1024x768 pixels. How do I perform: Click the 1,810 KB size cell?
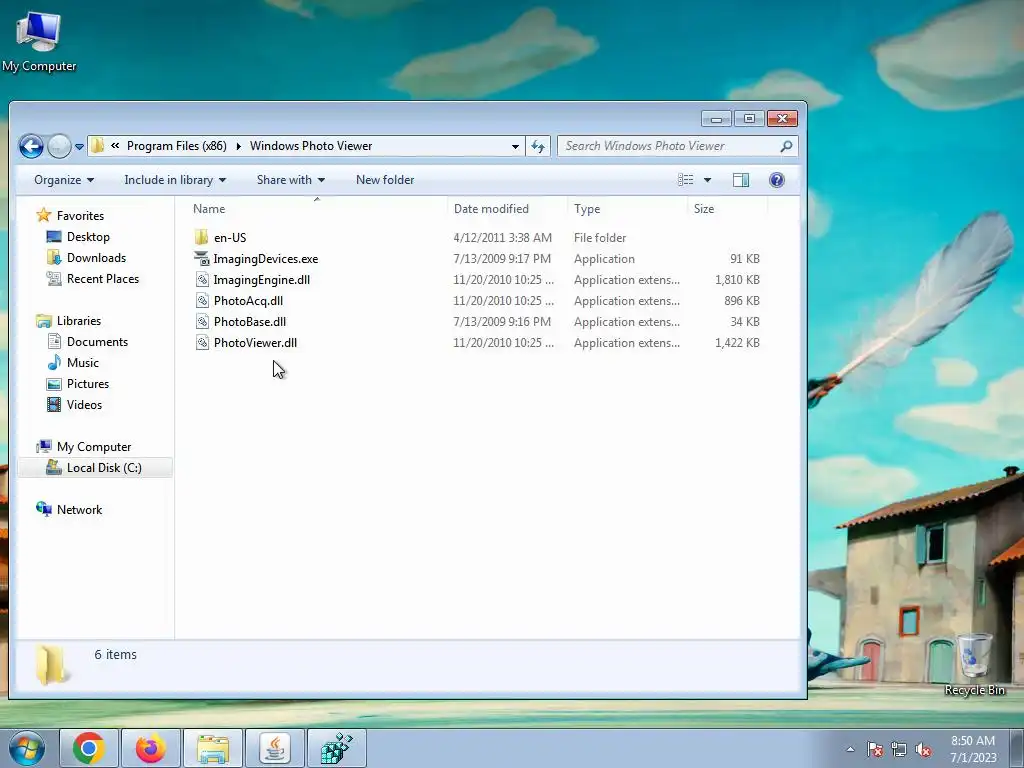point(737,280)
